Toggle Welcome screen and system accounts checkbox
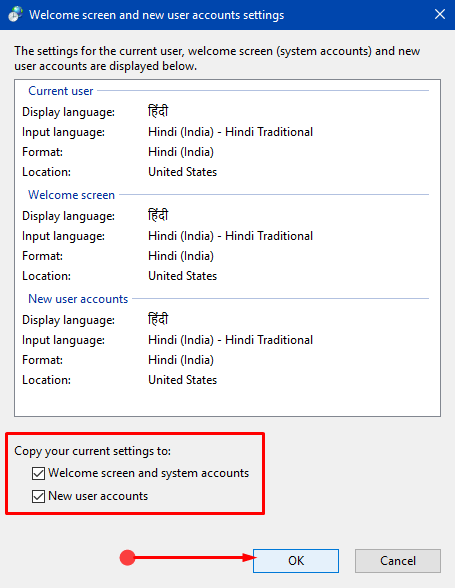Screen dimensions: 455x588 (38, 473)
